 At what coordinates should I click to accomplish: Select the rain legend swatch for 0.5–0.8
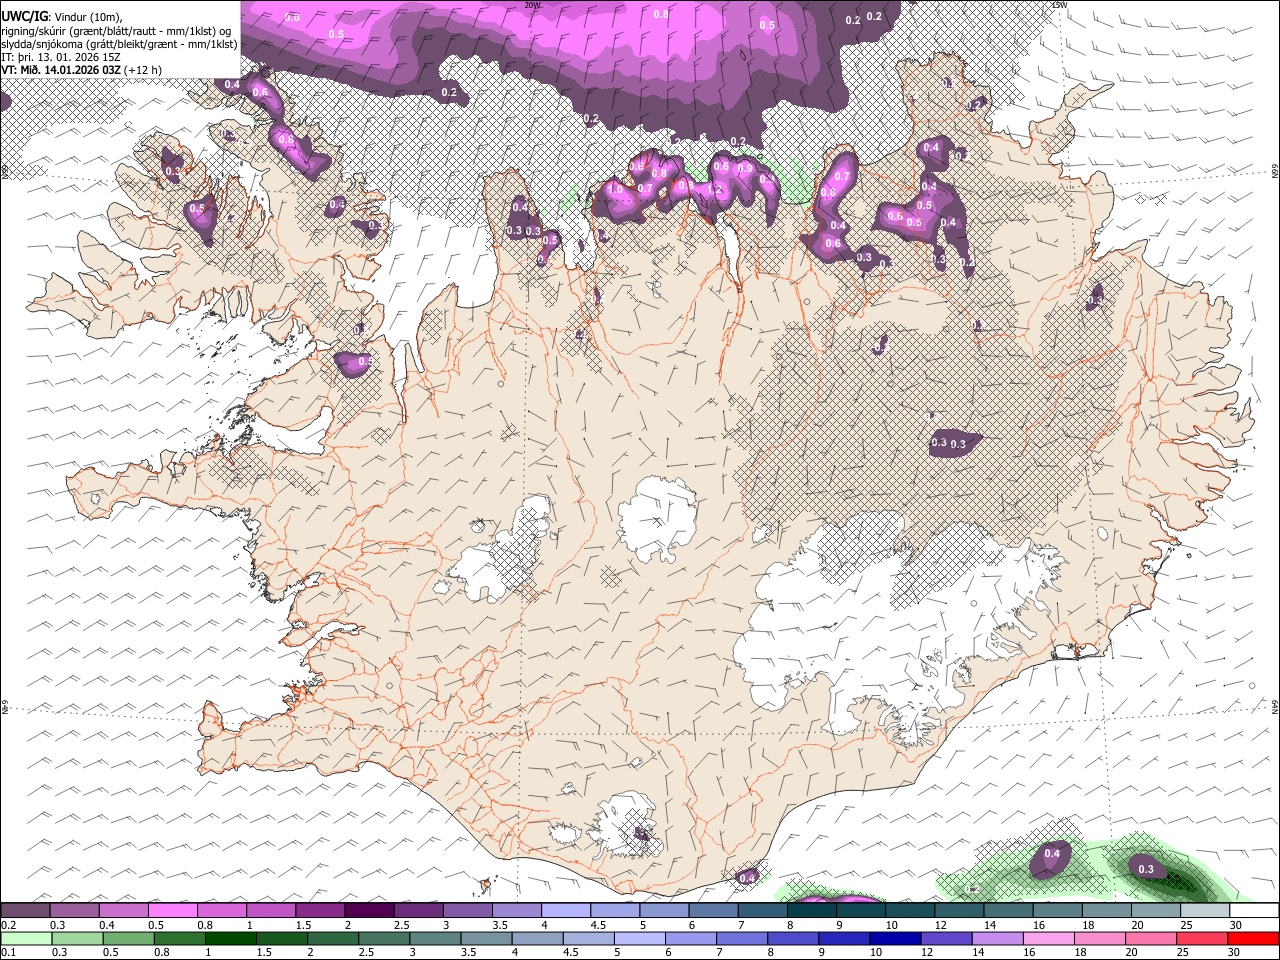point(128,938)
